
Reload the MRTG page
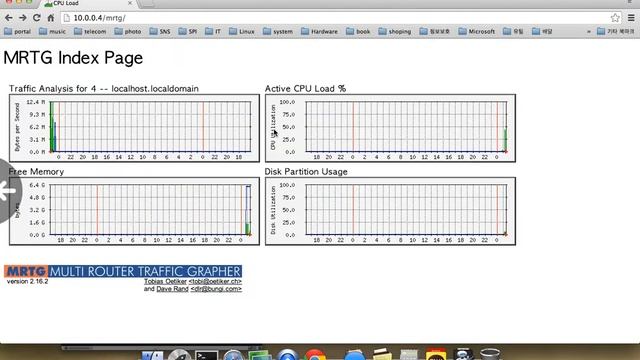[37, 18]
